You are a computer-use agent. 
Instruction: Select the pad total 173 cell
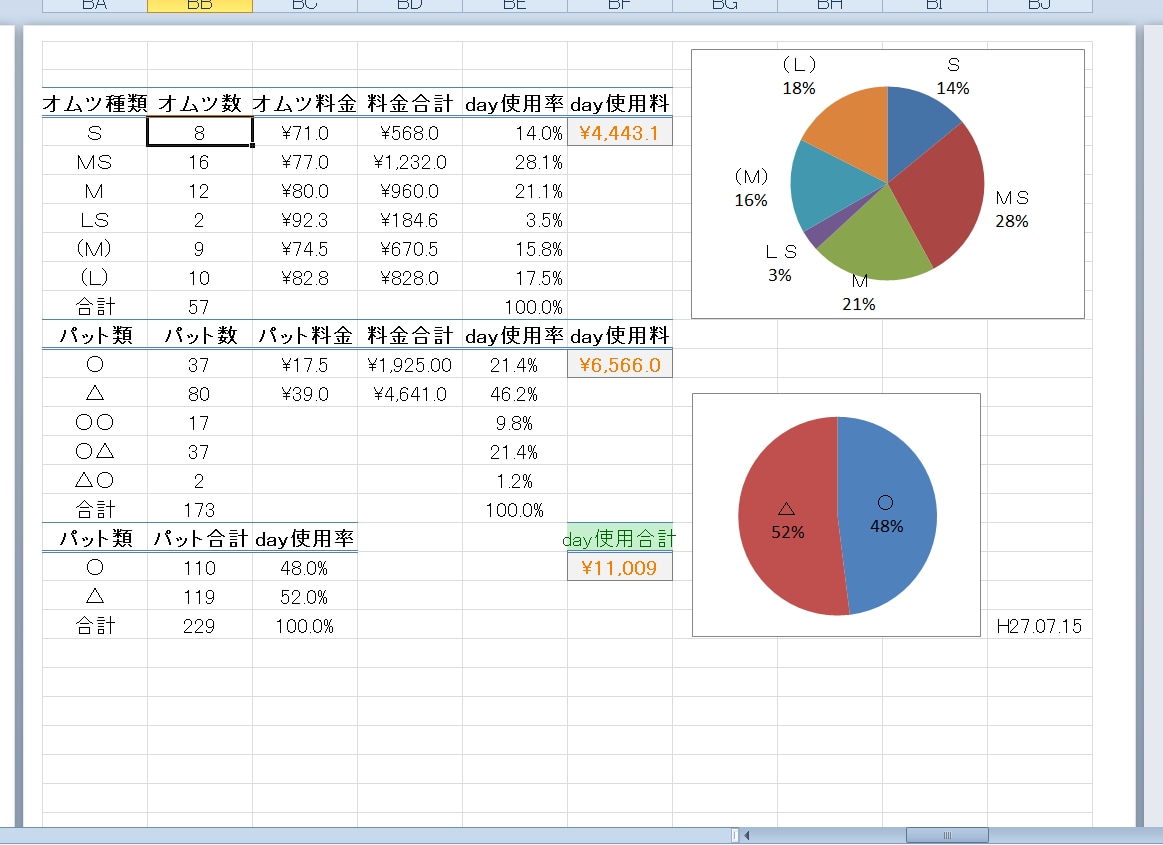[200, 510]
